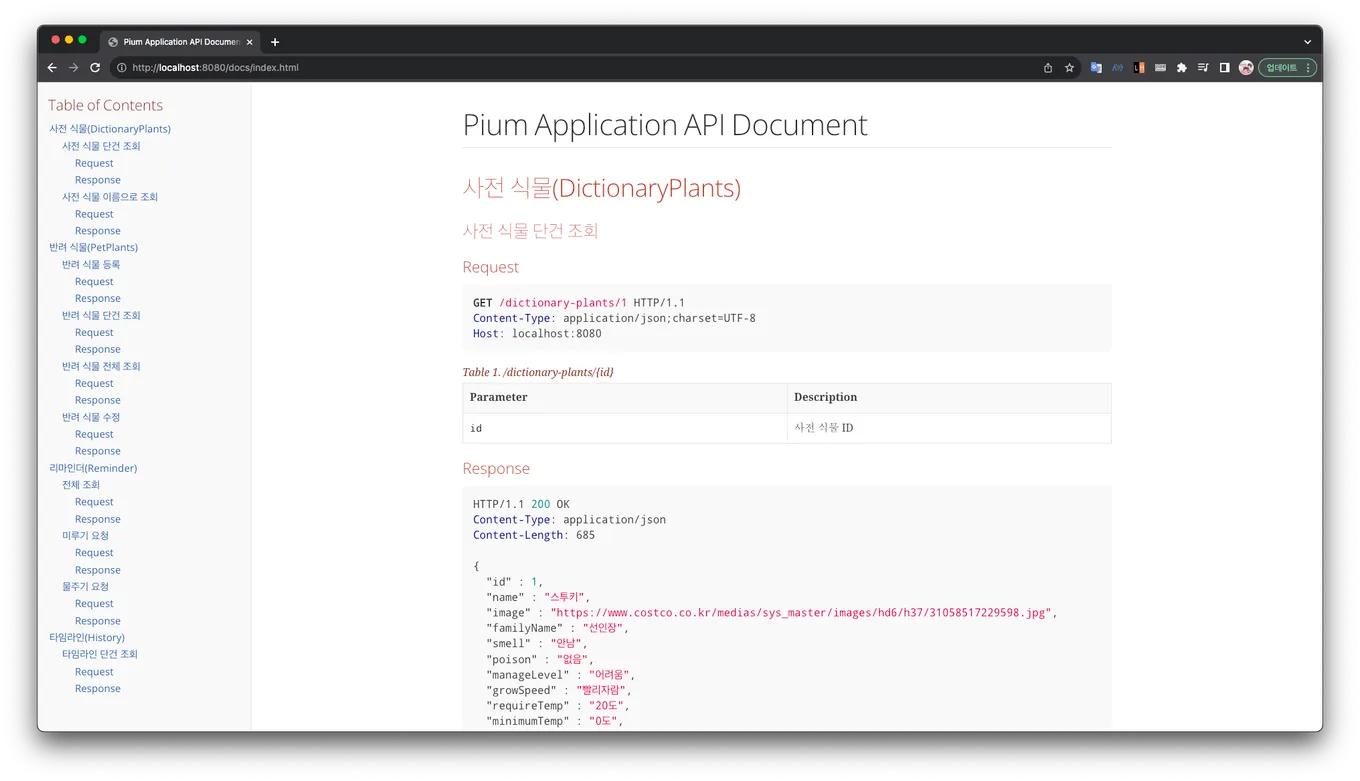Viewport: 1360px width, 781px height.
Task: Open the Extensions puzzle piece menu
Action: click(x=1181, y=68)
